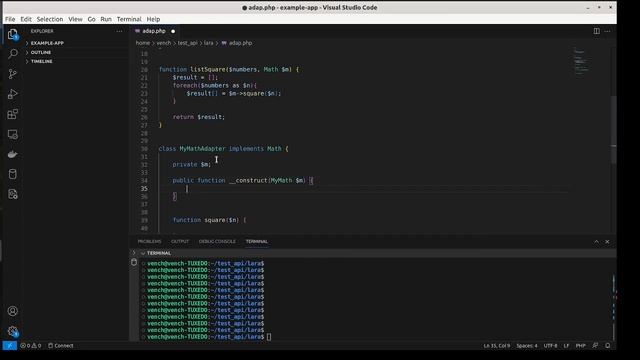Click the 'home' breadcrumb segment
Viewport: 640px width, 360px height.
[x=142, y=43]
